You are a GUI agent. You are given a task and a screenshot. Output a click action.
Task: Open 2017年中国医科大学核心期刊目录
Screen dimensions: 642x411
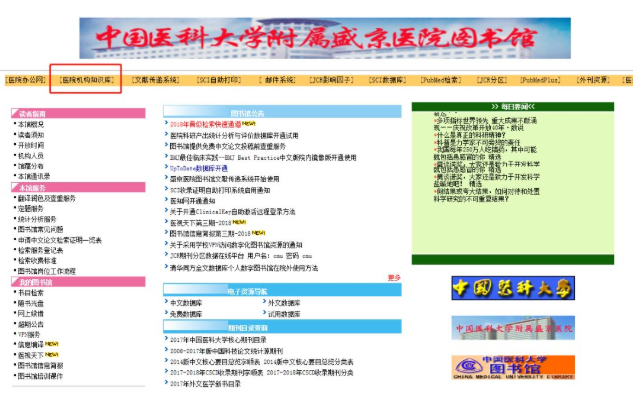(218, 340)
